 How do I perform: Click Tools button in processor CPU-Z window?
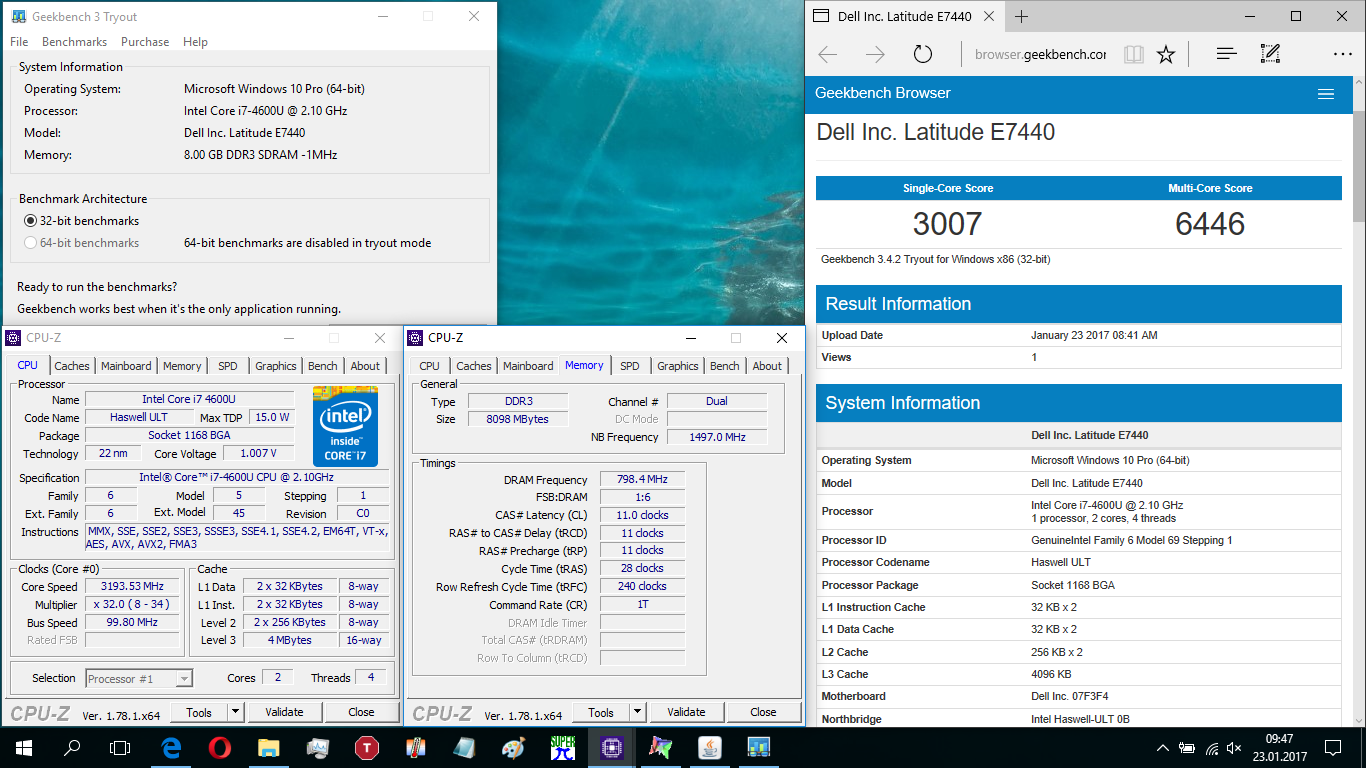point(199,712)
